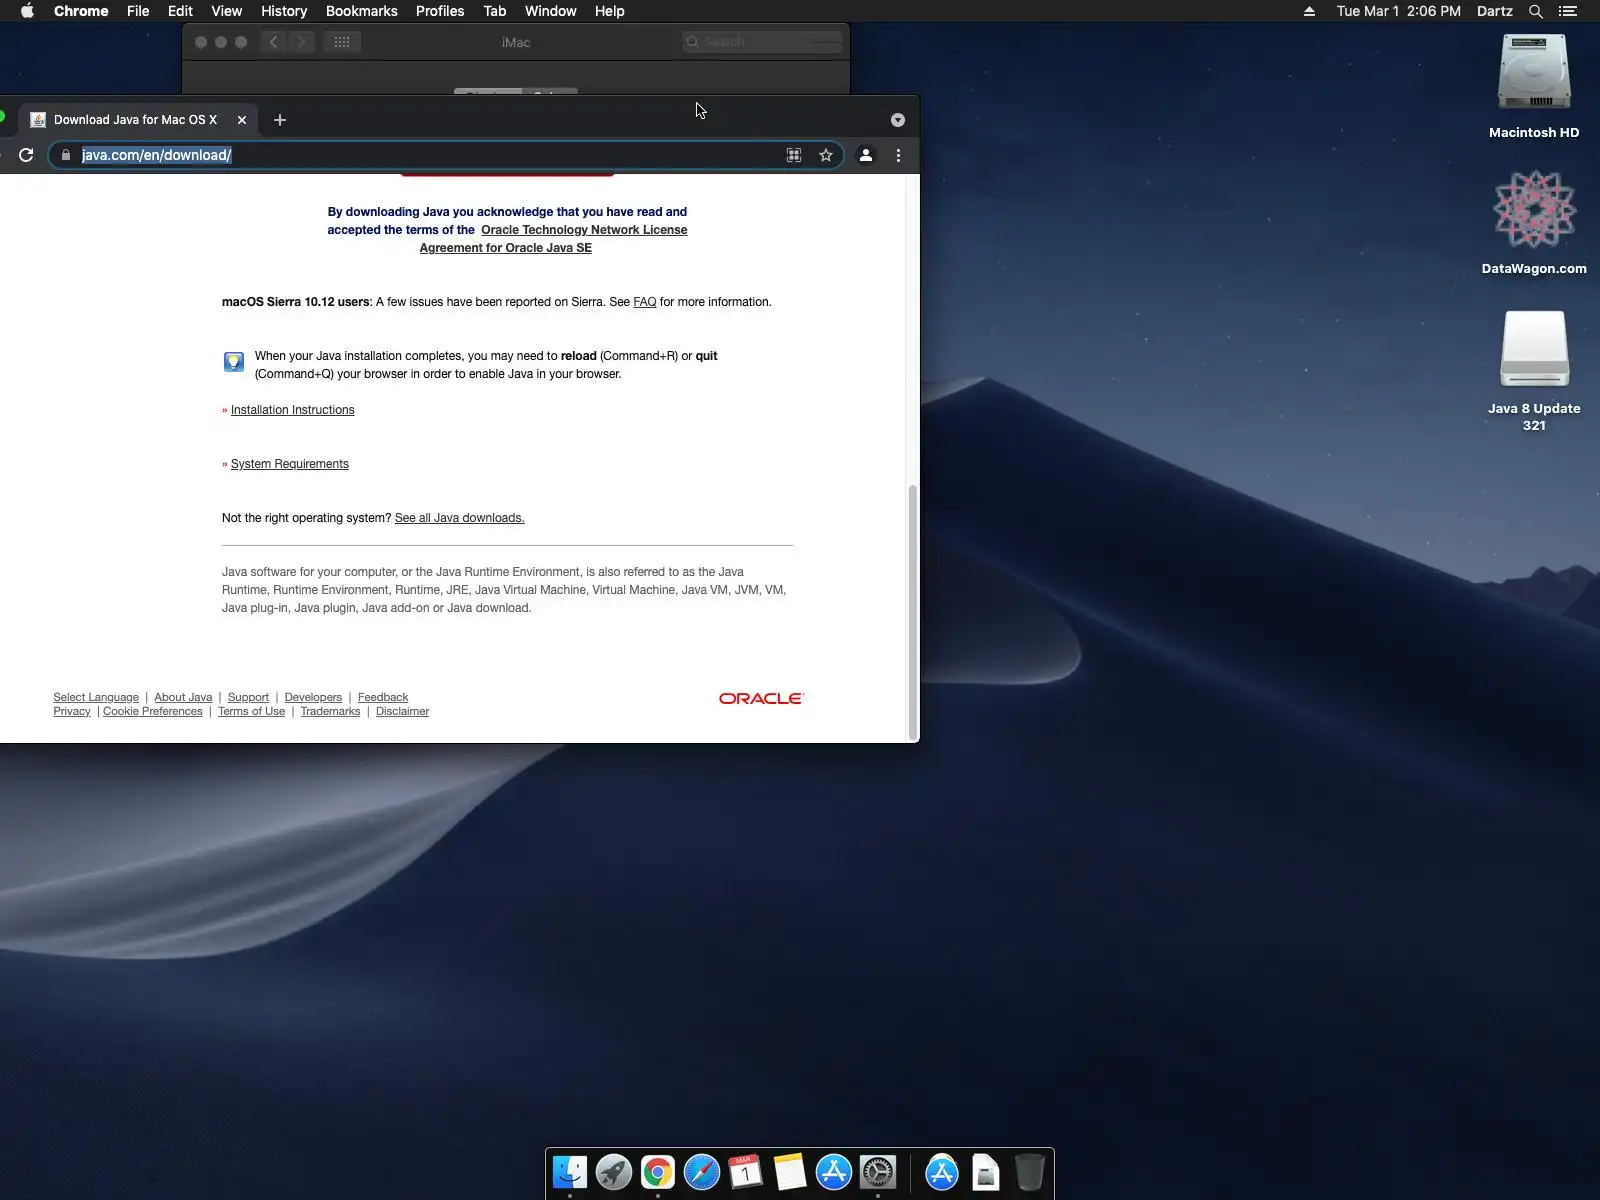Image resolution: width=1600 pixels, height=1200 pixels.
Task: Click Show All grid button in iMac window
Action: (342, 42)
